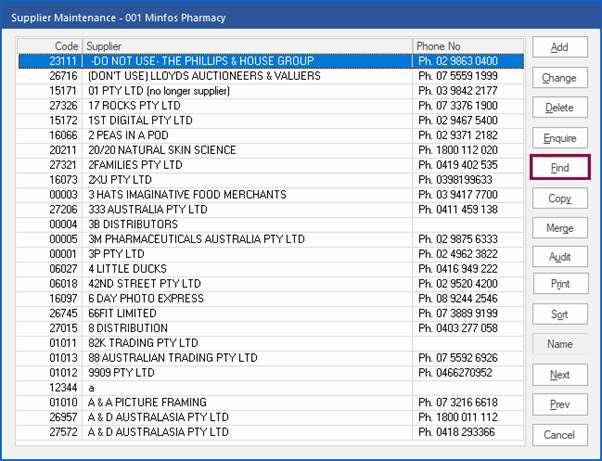Click phone Ph. 0466270952
602x461 pixels.
[455, 373]
